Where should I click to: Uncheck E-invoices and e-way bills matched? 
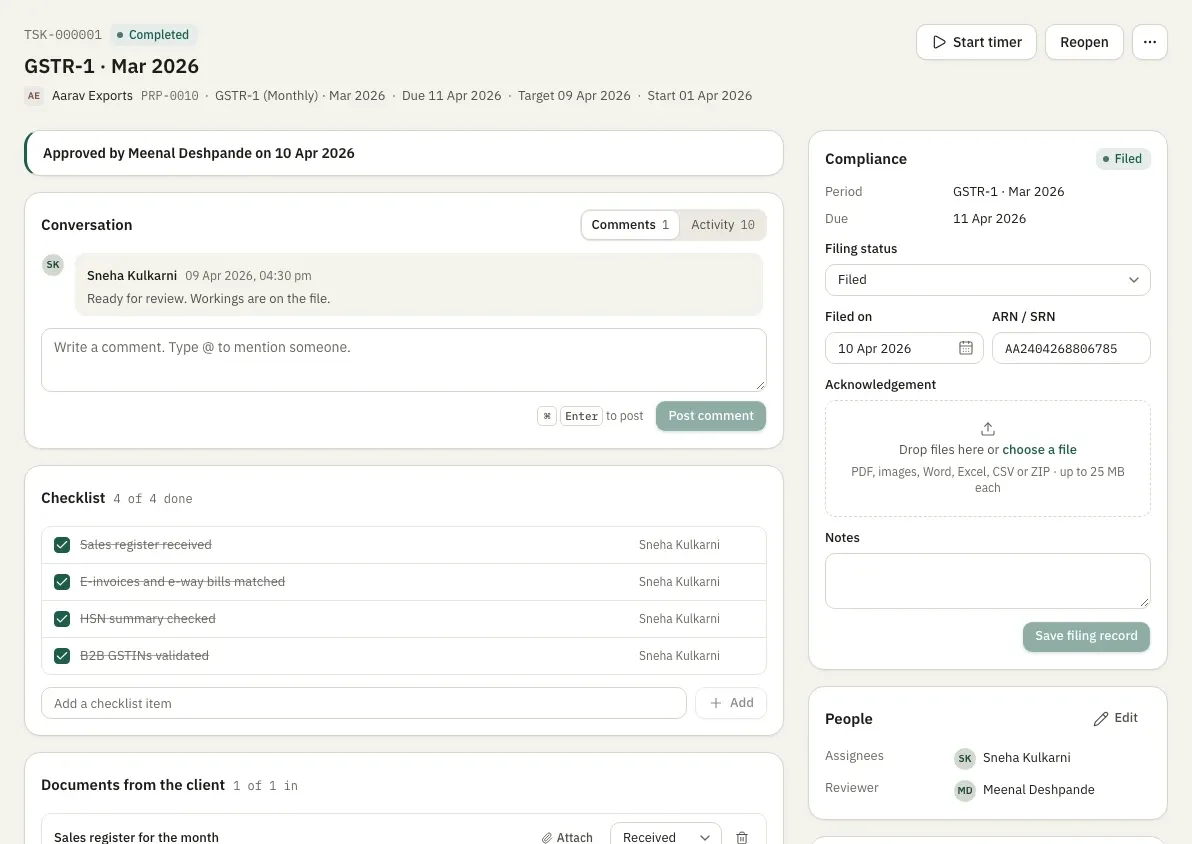pyautogui.click(x=62, y=582)
